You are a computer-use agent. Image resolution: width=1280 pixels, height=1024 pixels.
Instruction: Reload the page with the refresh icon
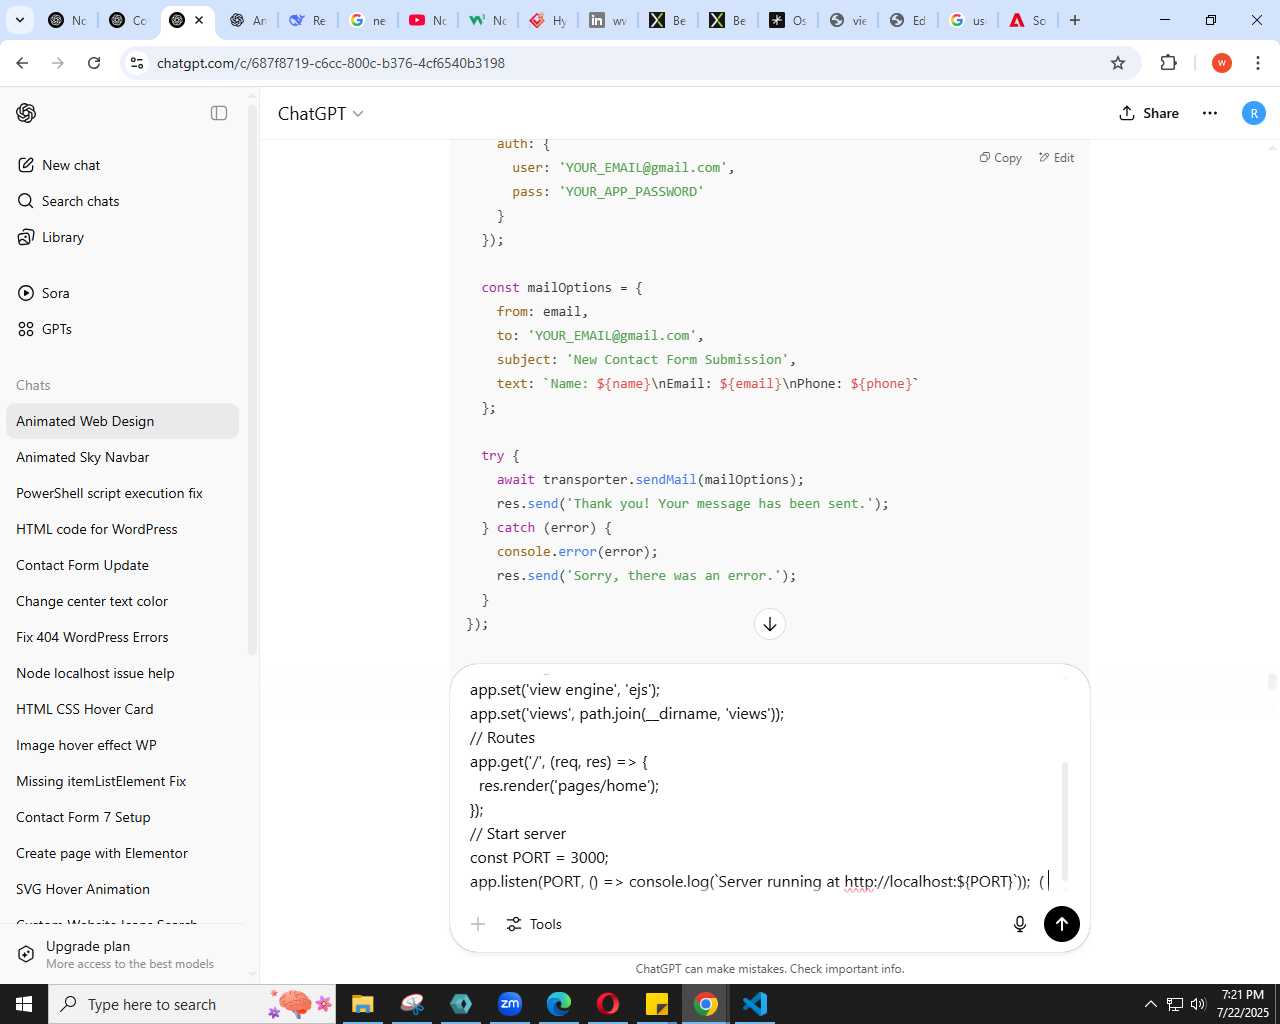point(94,63)
